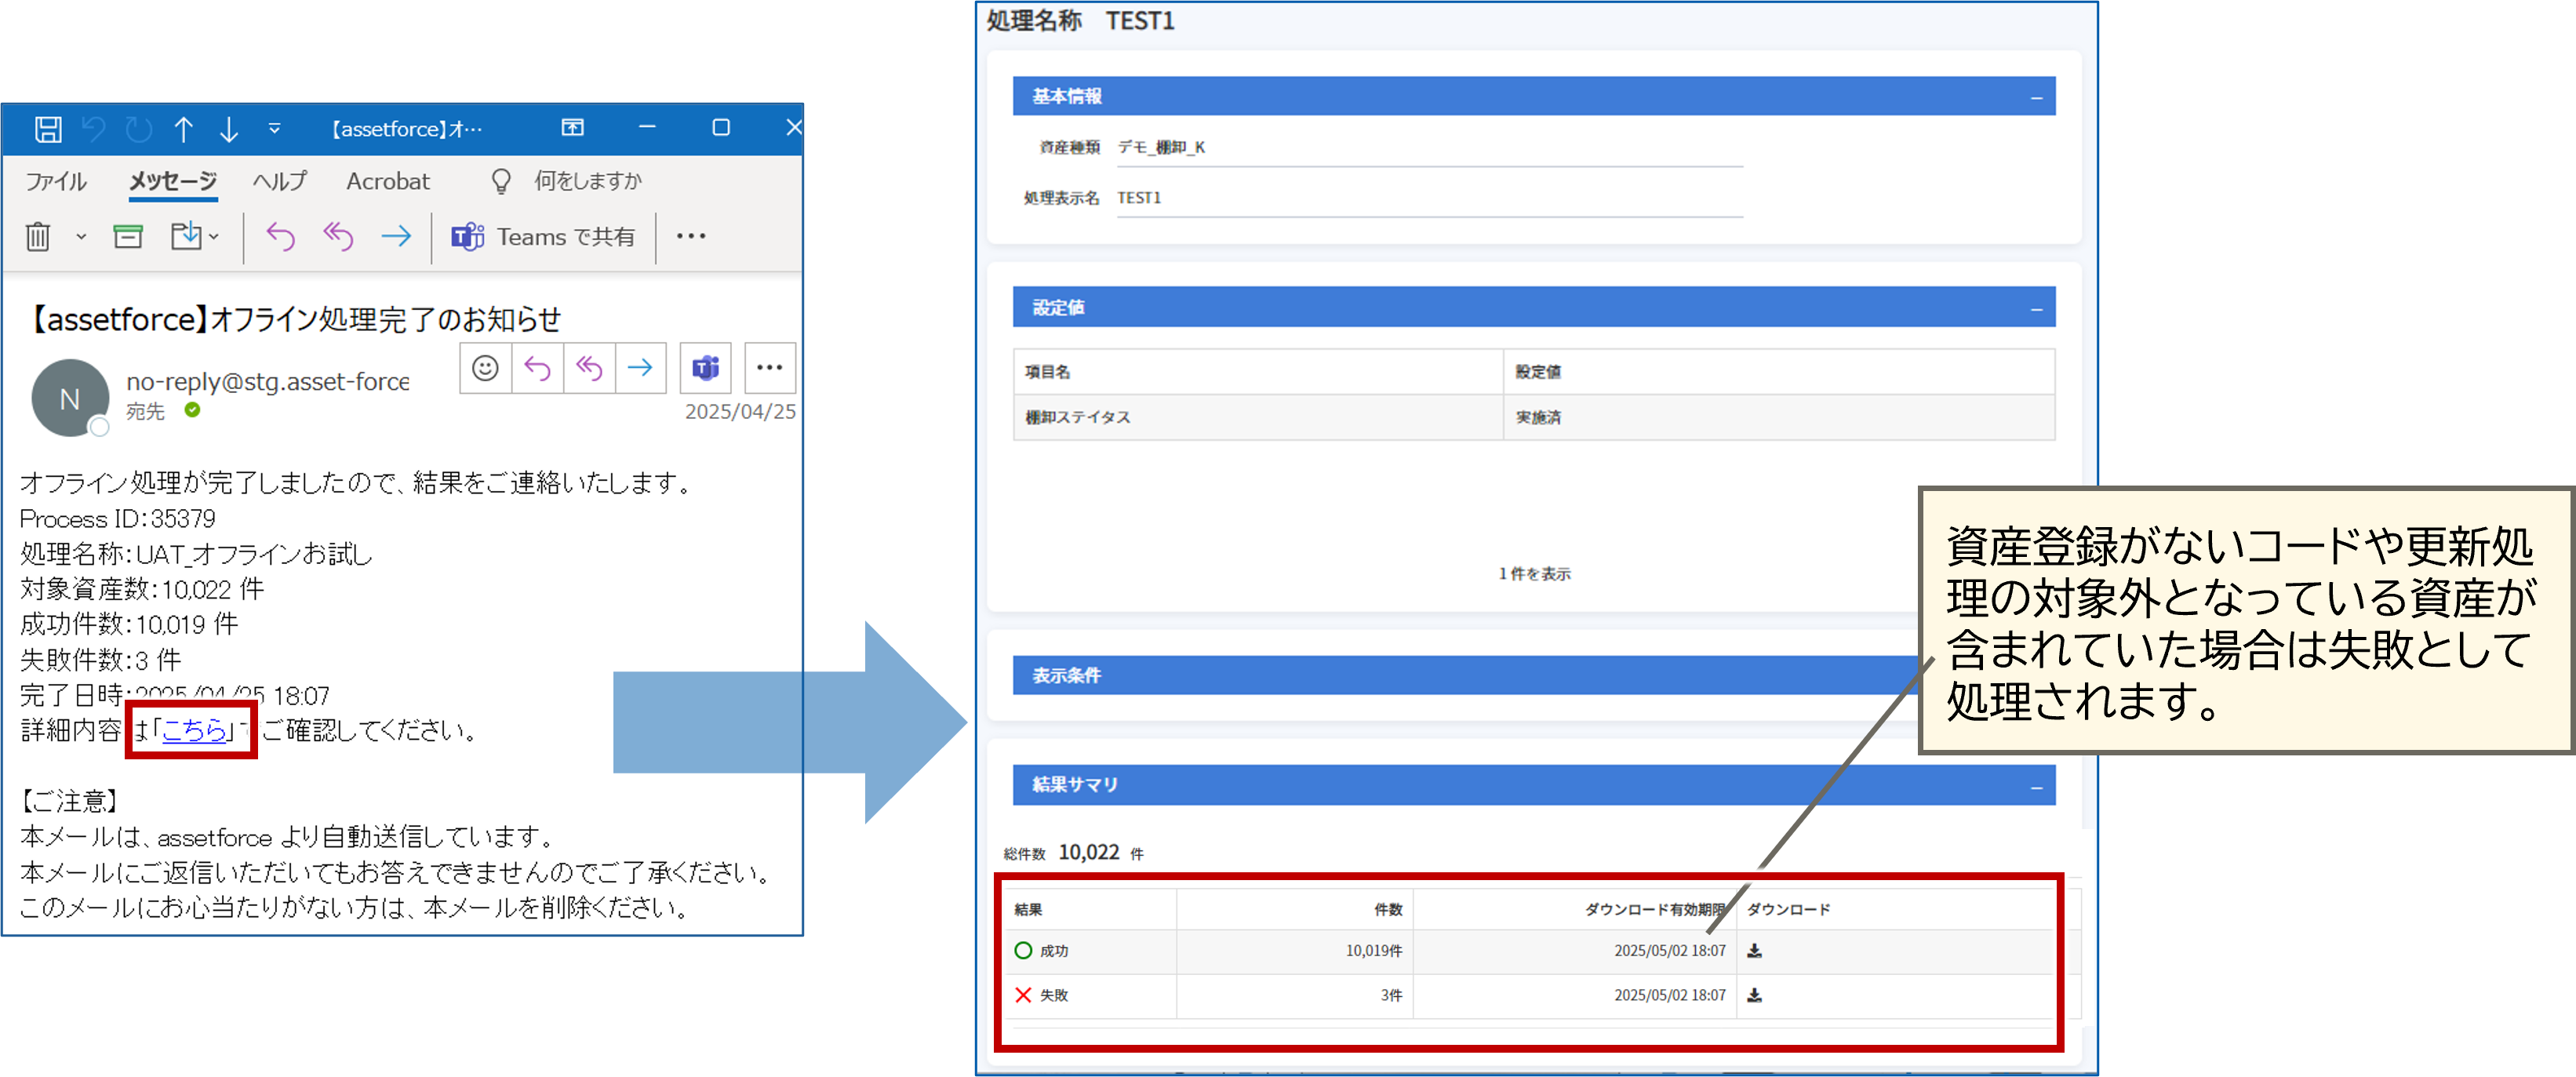2576x1077 pixels.
Task: Collapse the 設定値 section
Action: tap(2036, 310)
